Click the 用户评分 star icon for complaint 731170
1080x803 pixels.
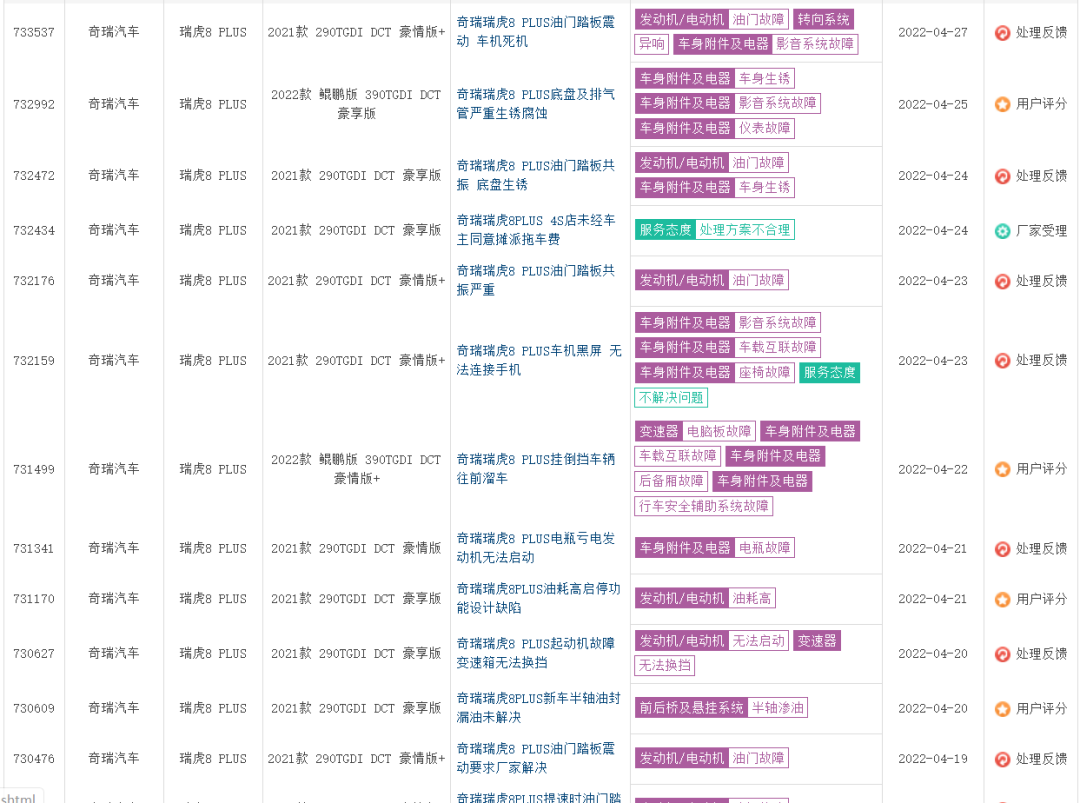click(x=1002, y=599)
